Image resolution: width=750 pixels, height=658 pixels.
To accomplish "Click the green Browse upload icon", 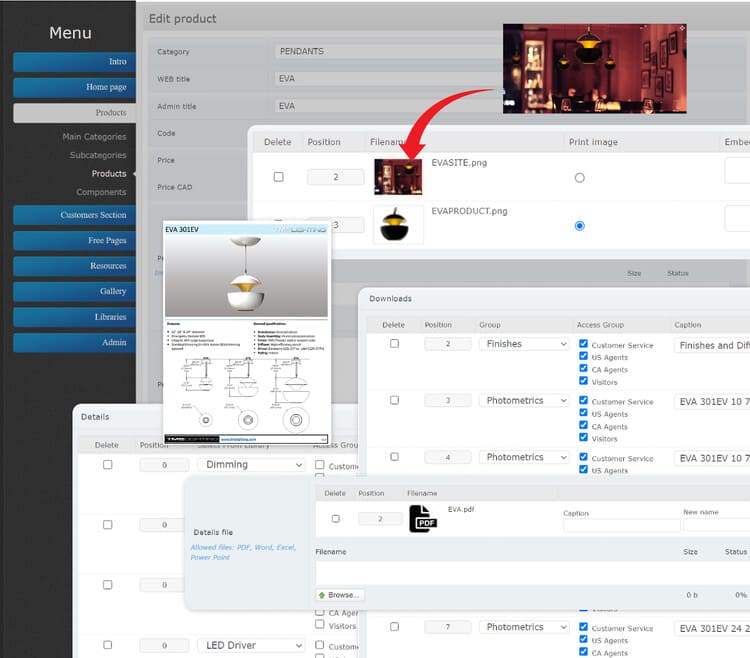I will click(322, 595).
